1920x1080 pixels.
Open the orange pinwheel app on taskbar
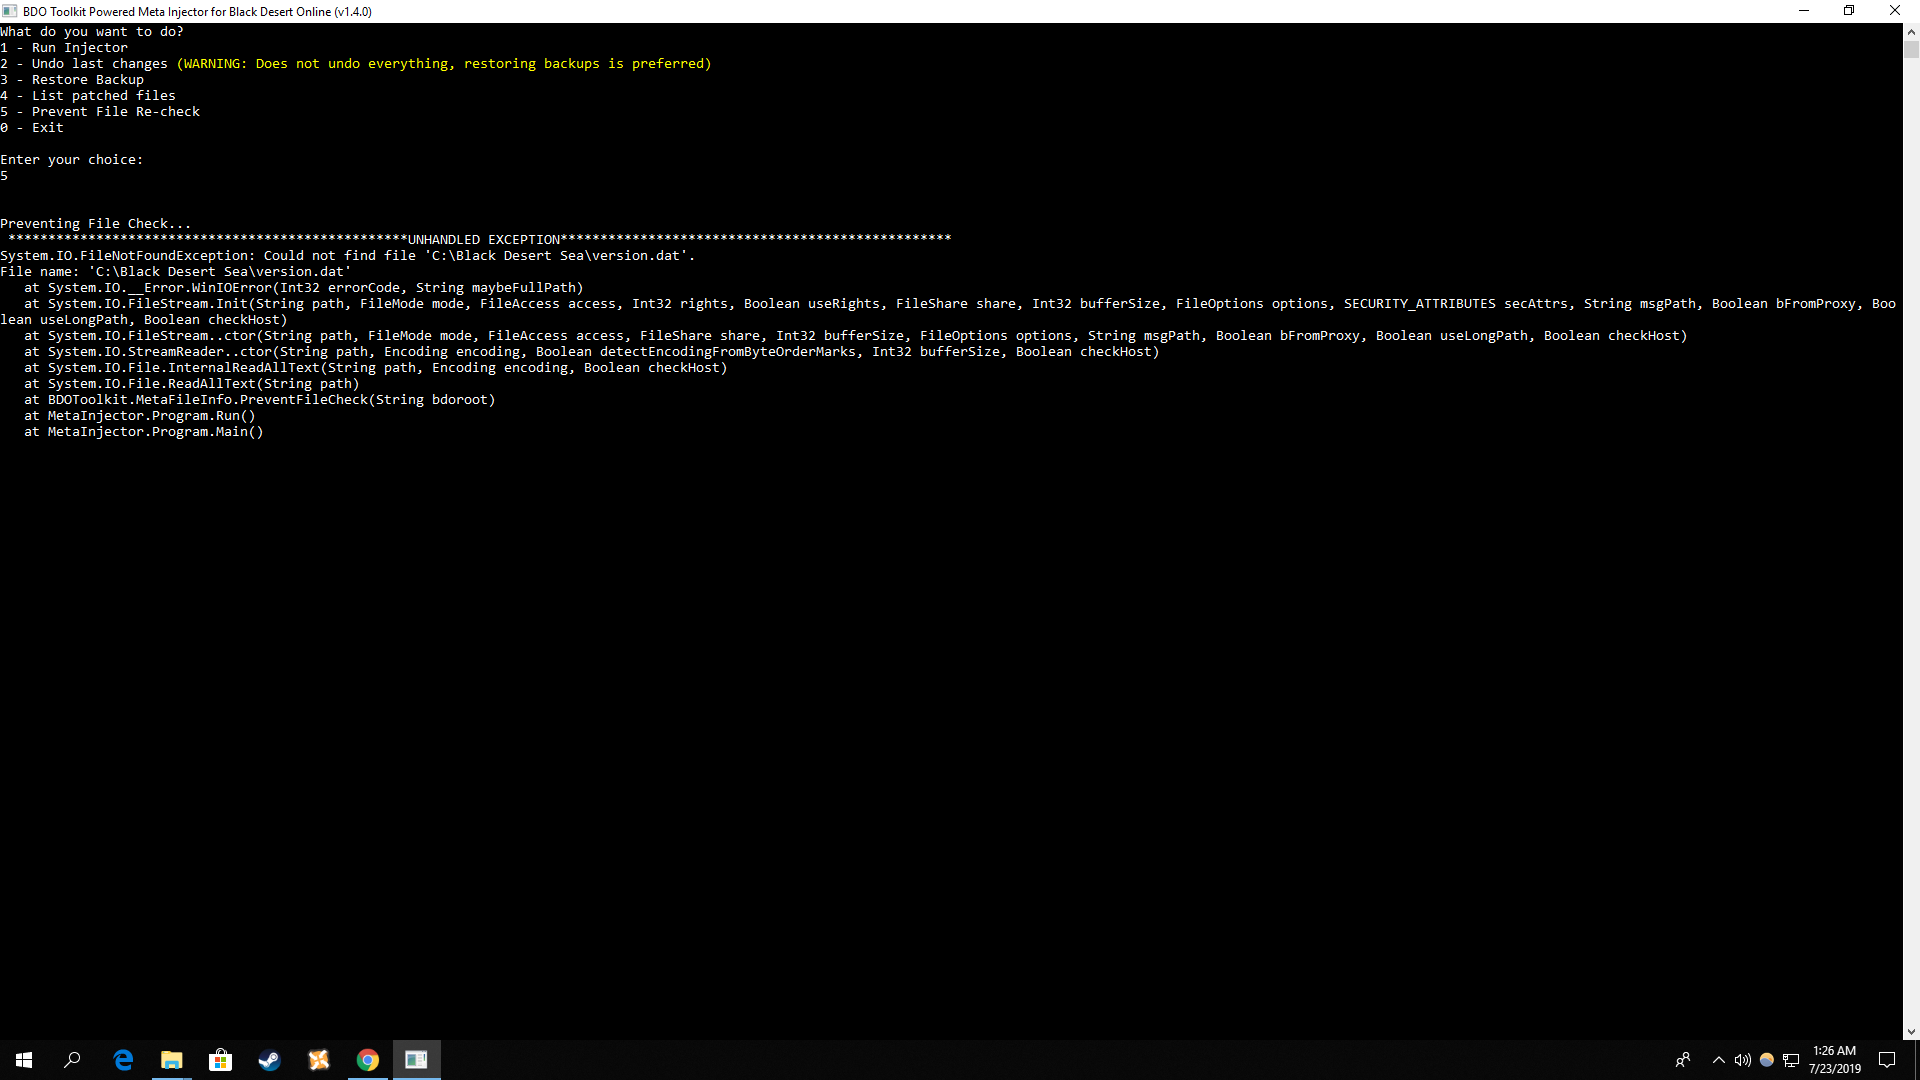318,1060
